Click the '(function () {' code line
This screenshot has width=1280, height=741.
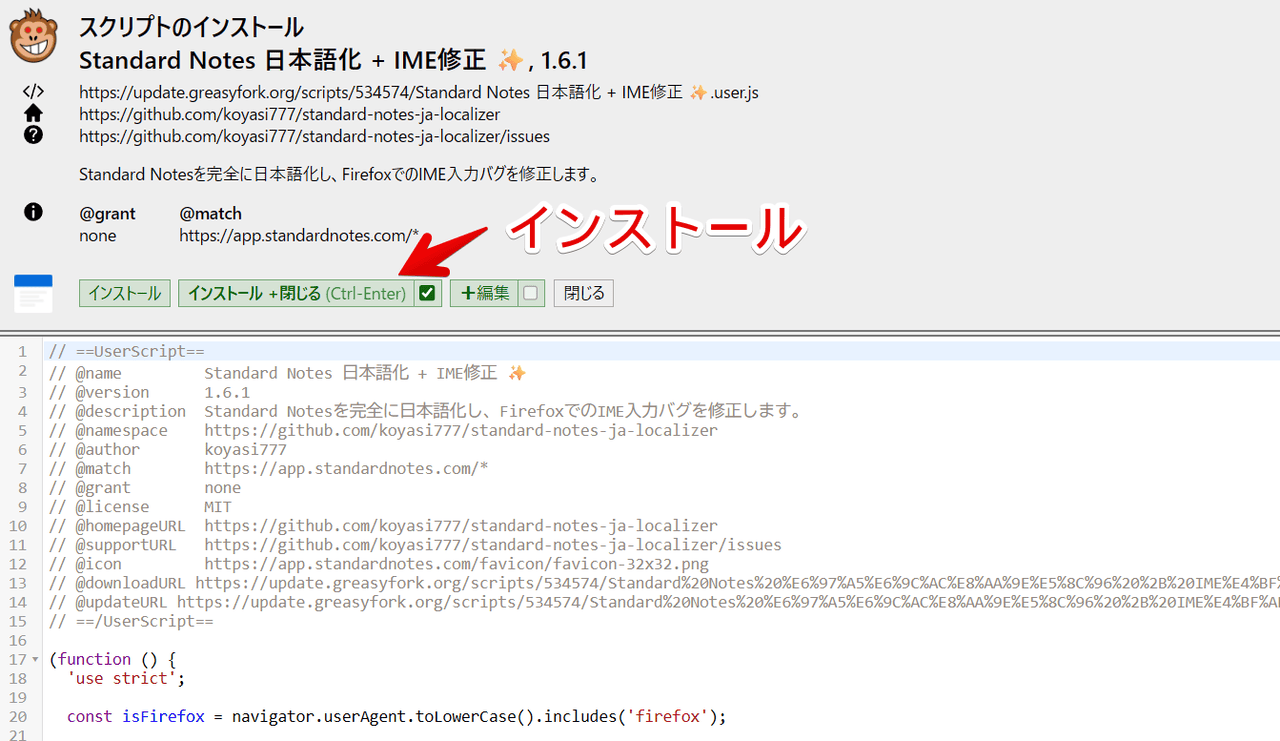tap(112, 658)
